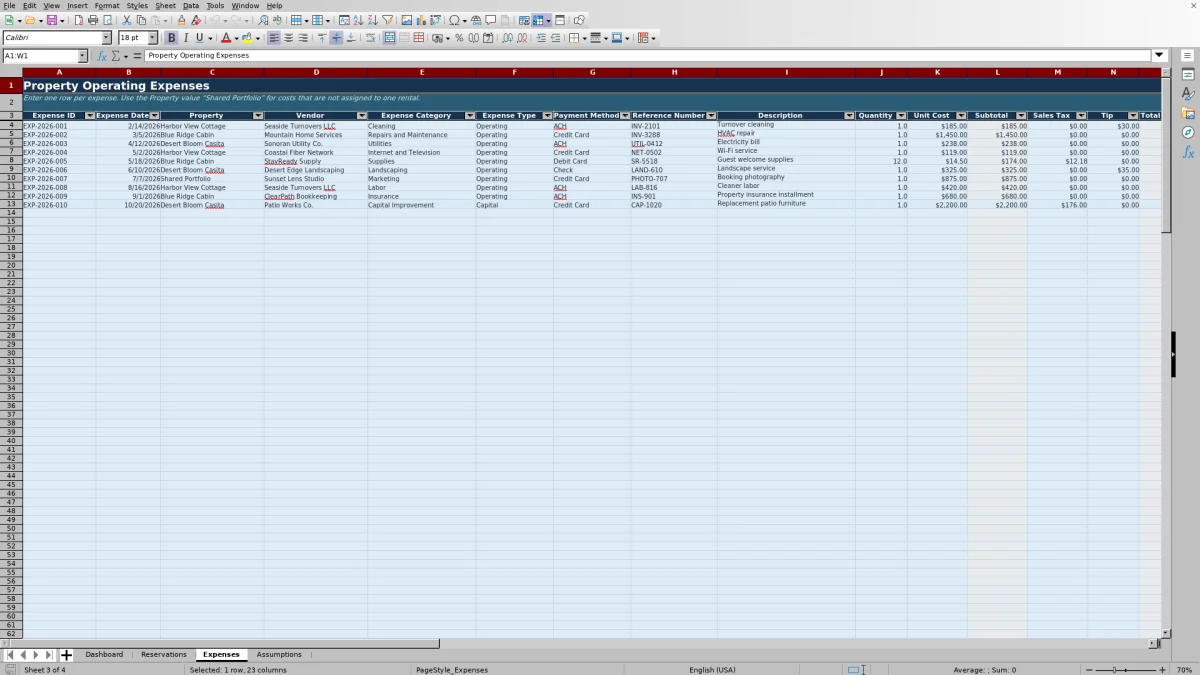Toggle Center Vertically alignment

[x=336, y=38]
